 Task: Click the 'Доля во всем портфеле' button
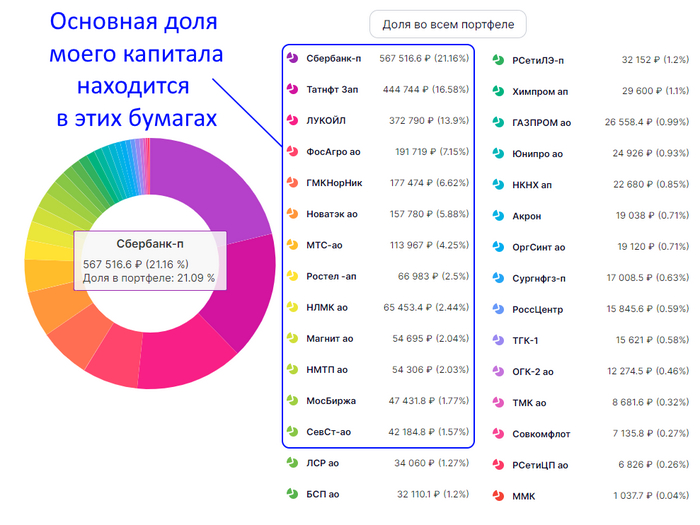(x=448, y=24)
